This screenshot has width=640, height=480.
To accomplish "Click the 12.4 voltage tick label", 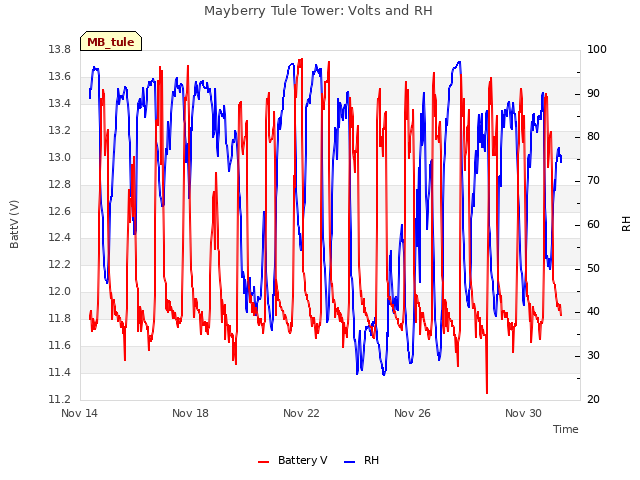I will coord(60,238).
